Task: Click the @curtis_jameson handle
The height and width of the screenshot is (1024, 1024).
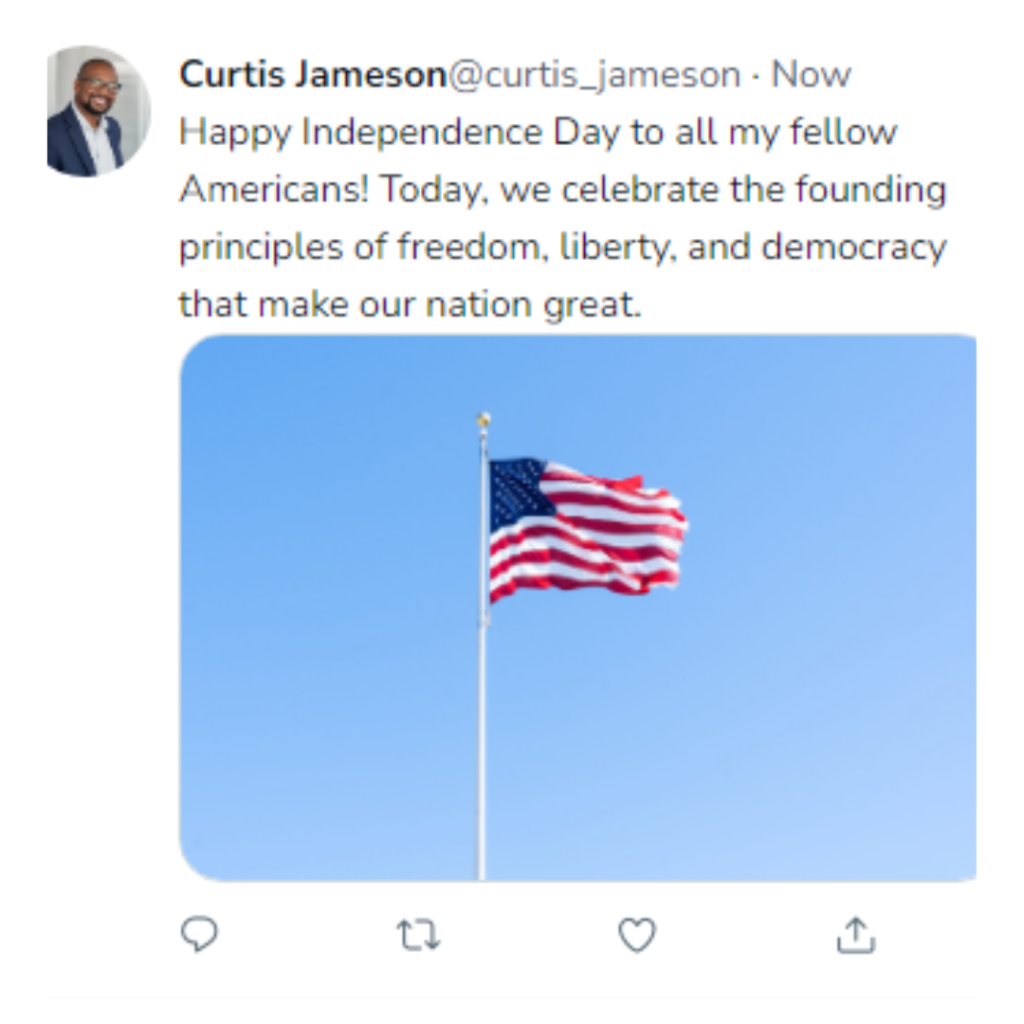Action: (x=595, y=76)
